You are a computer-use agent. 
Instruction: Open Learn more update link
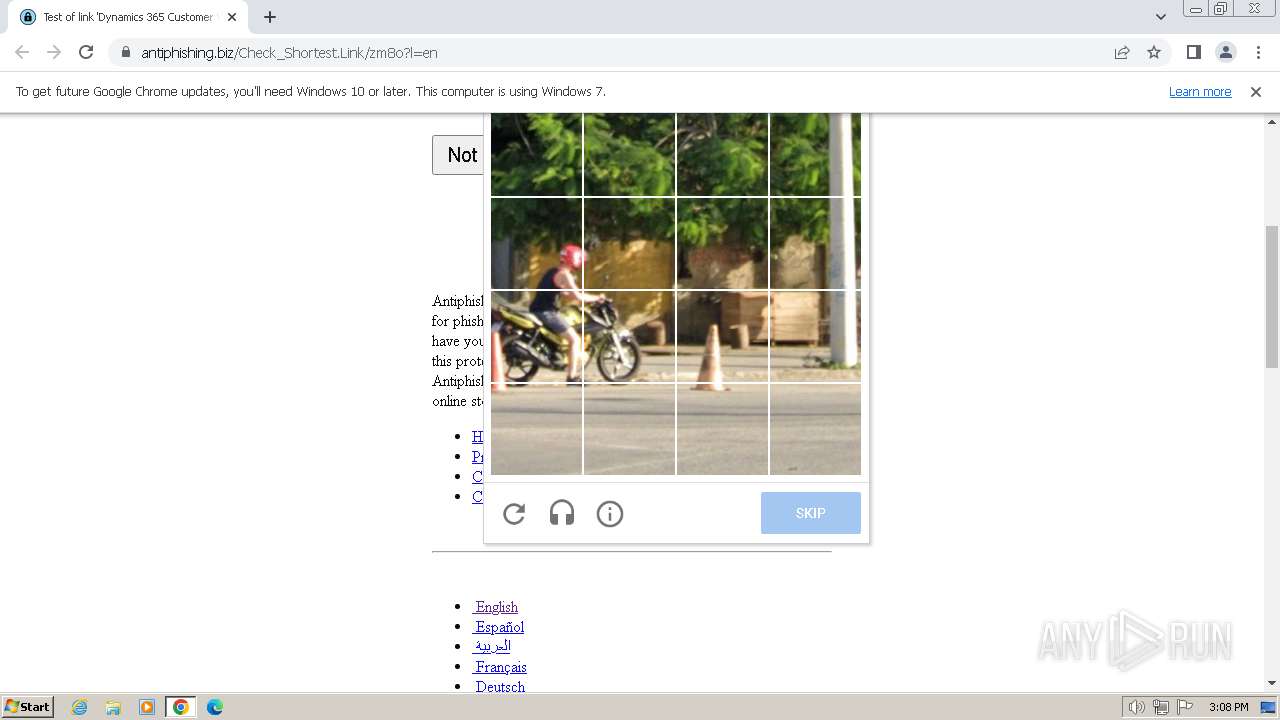1200,91
